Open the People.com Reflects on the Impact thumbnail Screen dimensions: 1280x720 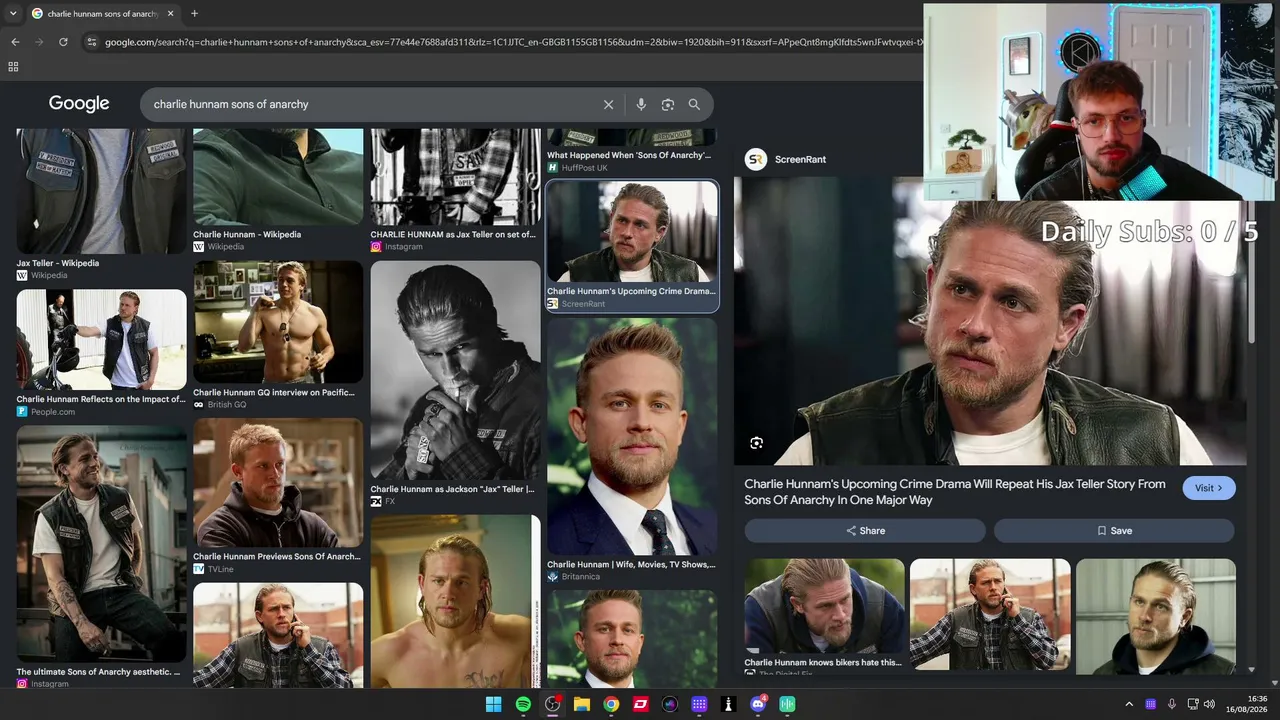pos(101,340)
